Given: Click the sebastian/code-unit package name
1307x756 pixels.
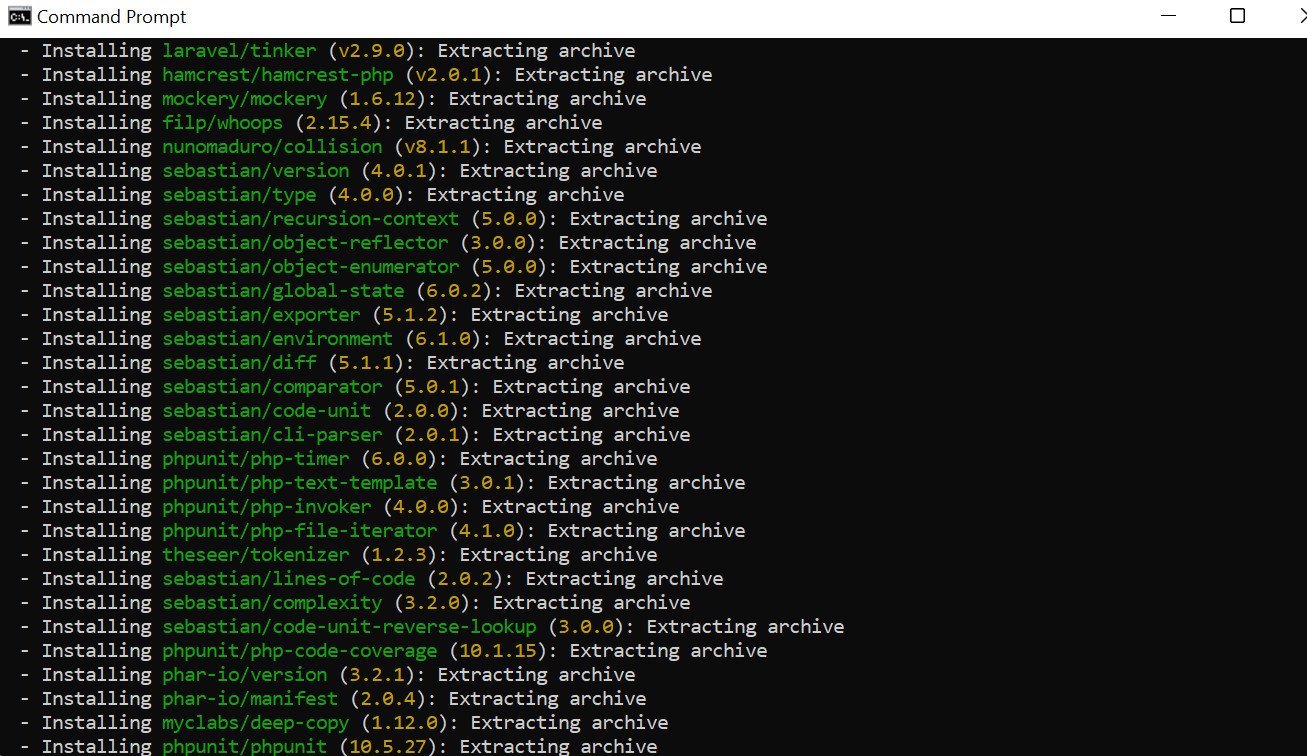Looking at the screenshot, I should coord(267,410).
